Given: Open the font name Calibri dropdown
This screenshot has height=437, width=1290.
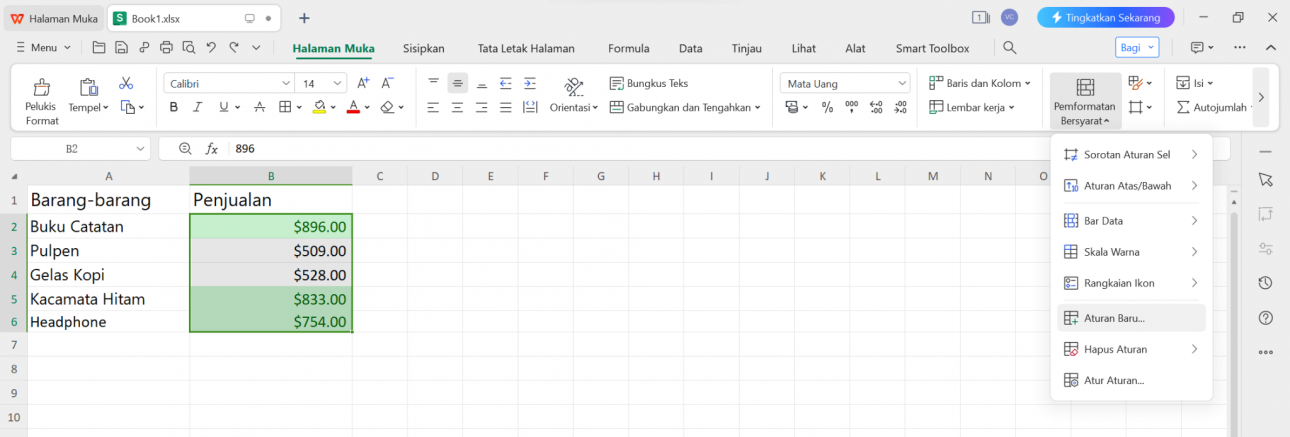Looking at the screenshot, I should (x=286, y=84).
